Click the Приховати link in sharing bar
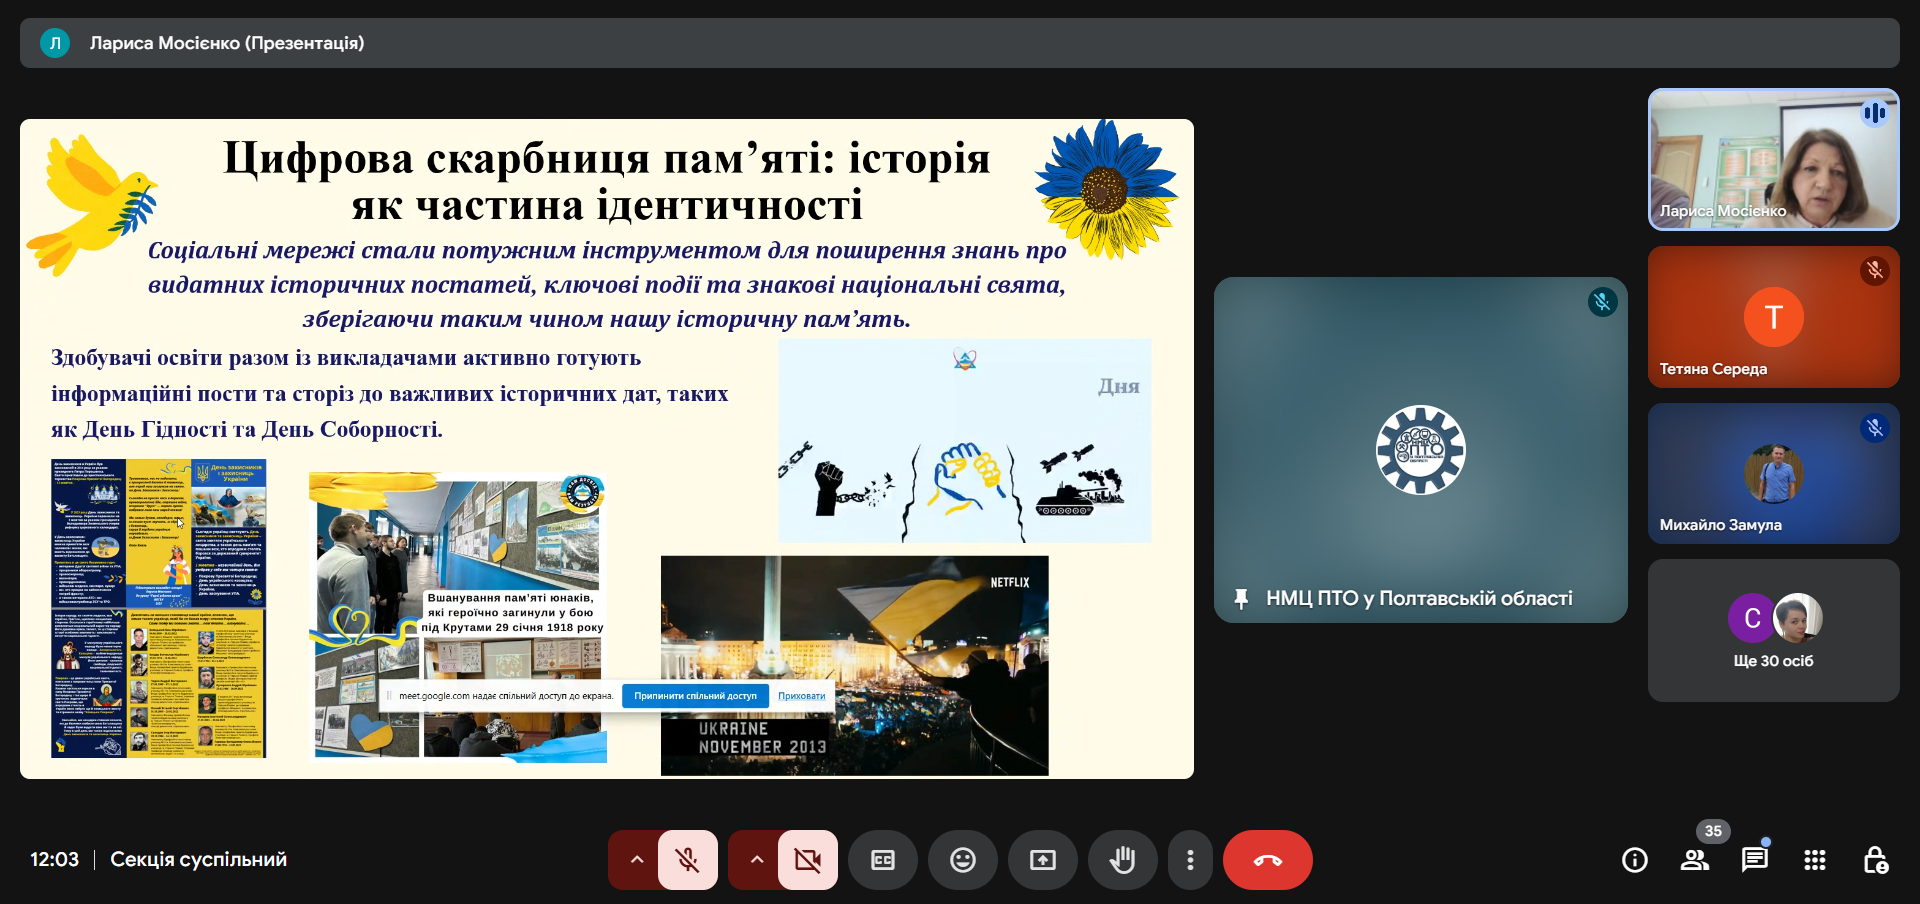Image resolution: width=1920 pixels, height=904 pixels. 801,696
